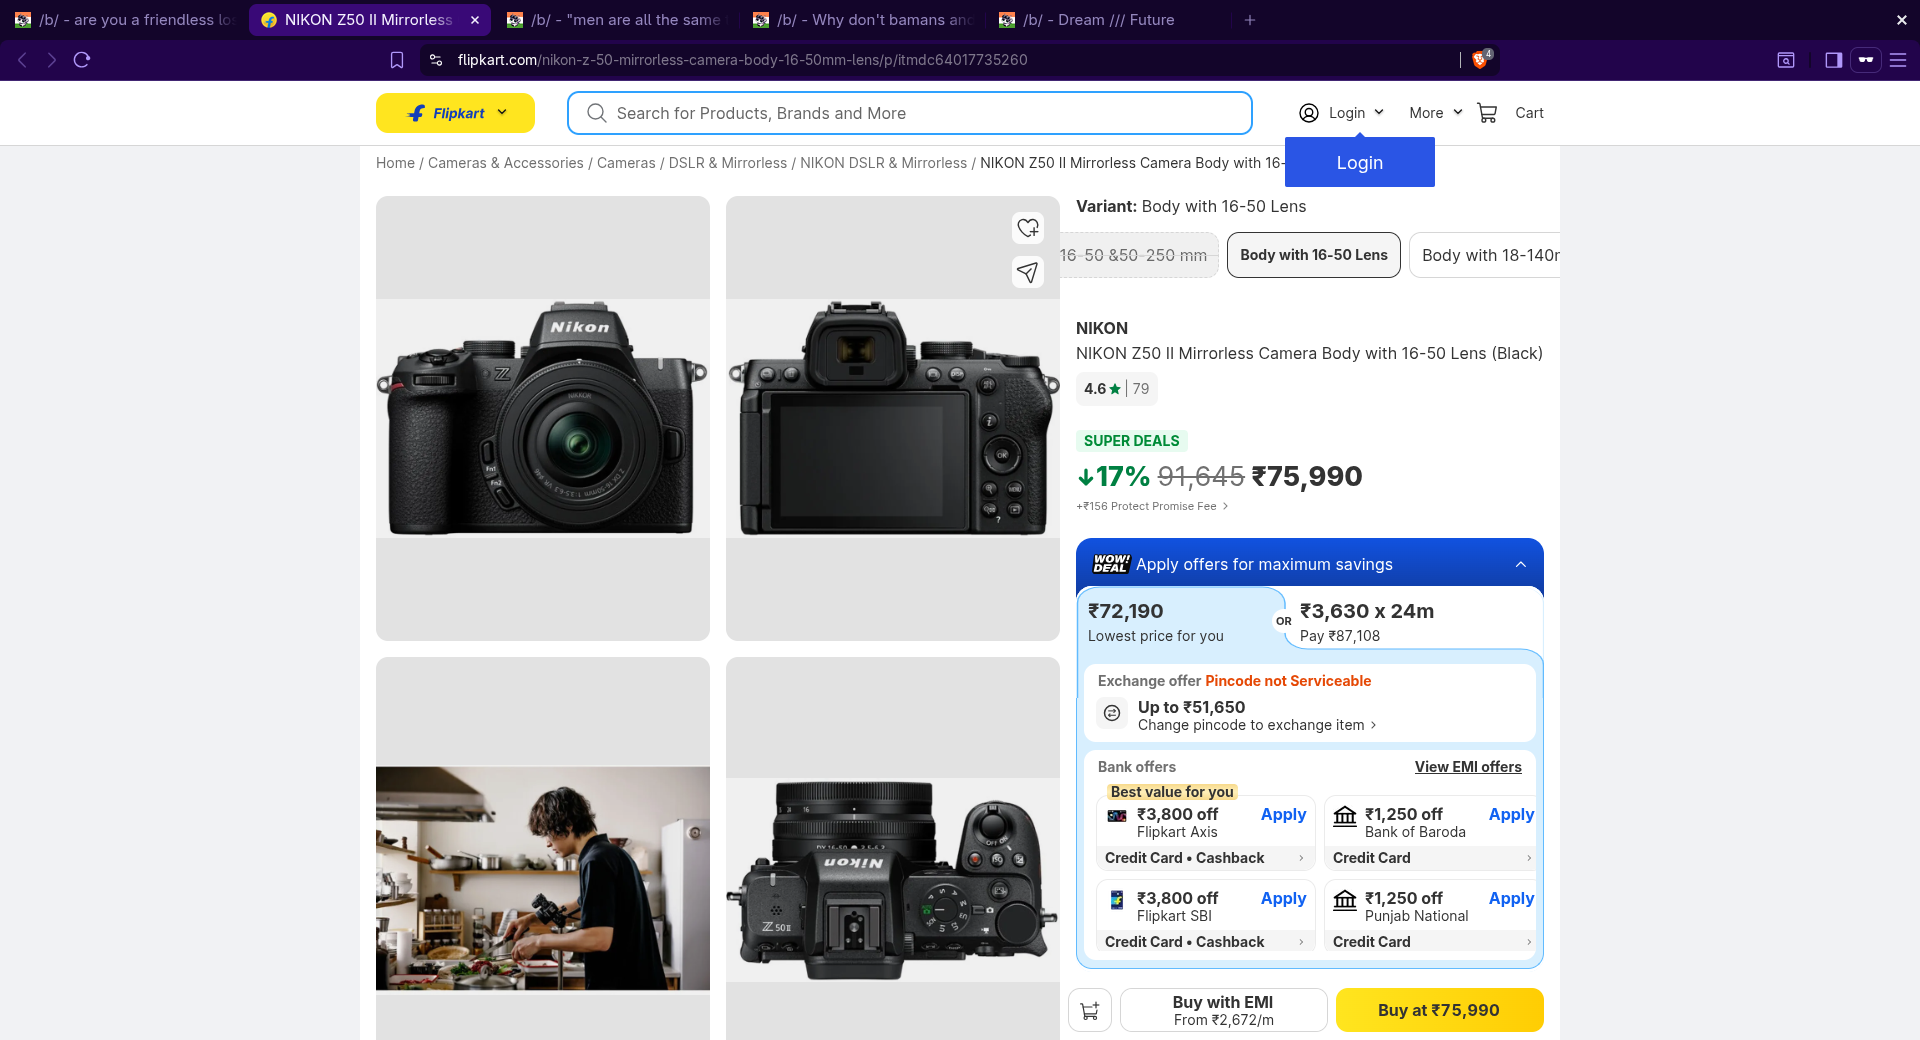Click the product search input field
The width and height of the screenshot is (1920, 1040).
tap(910, 113)
